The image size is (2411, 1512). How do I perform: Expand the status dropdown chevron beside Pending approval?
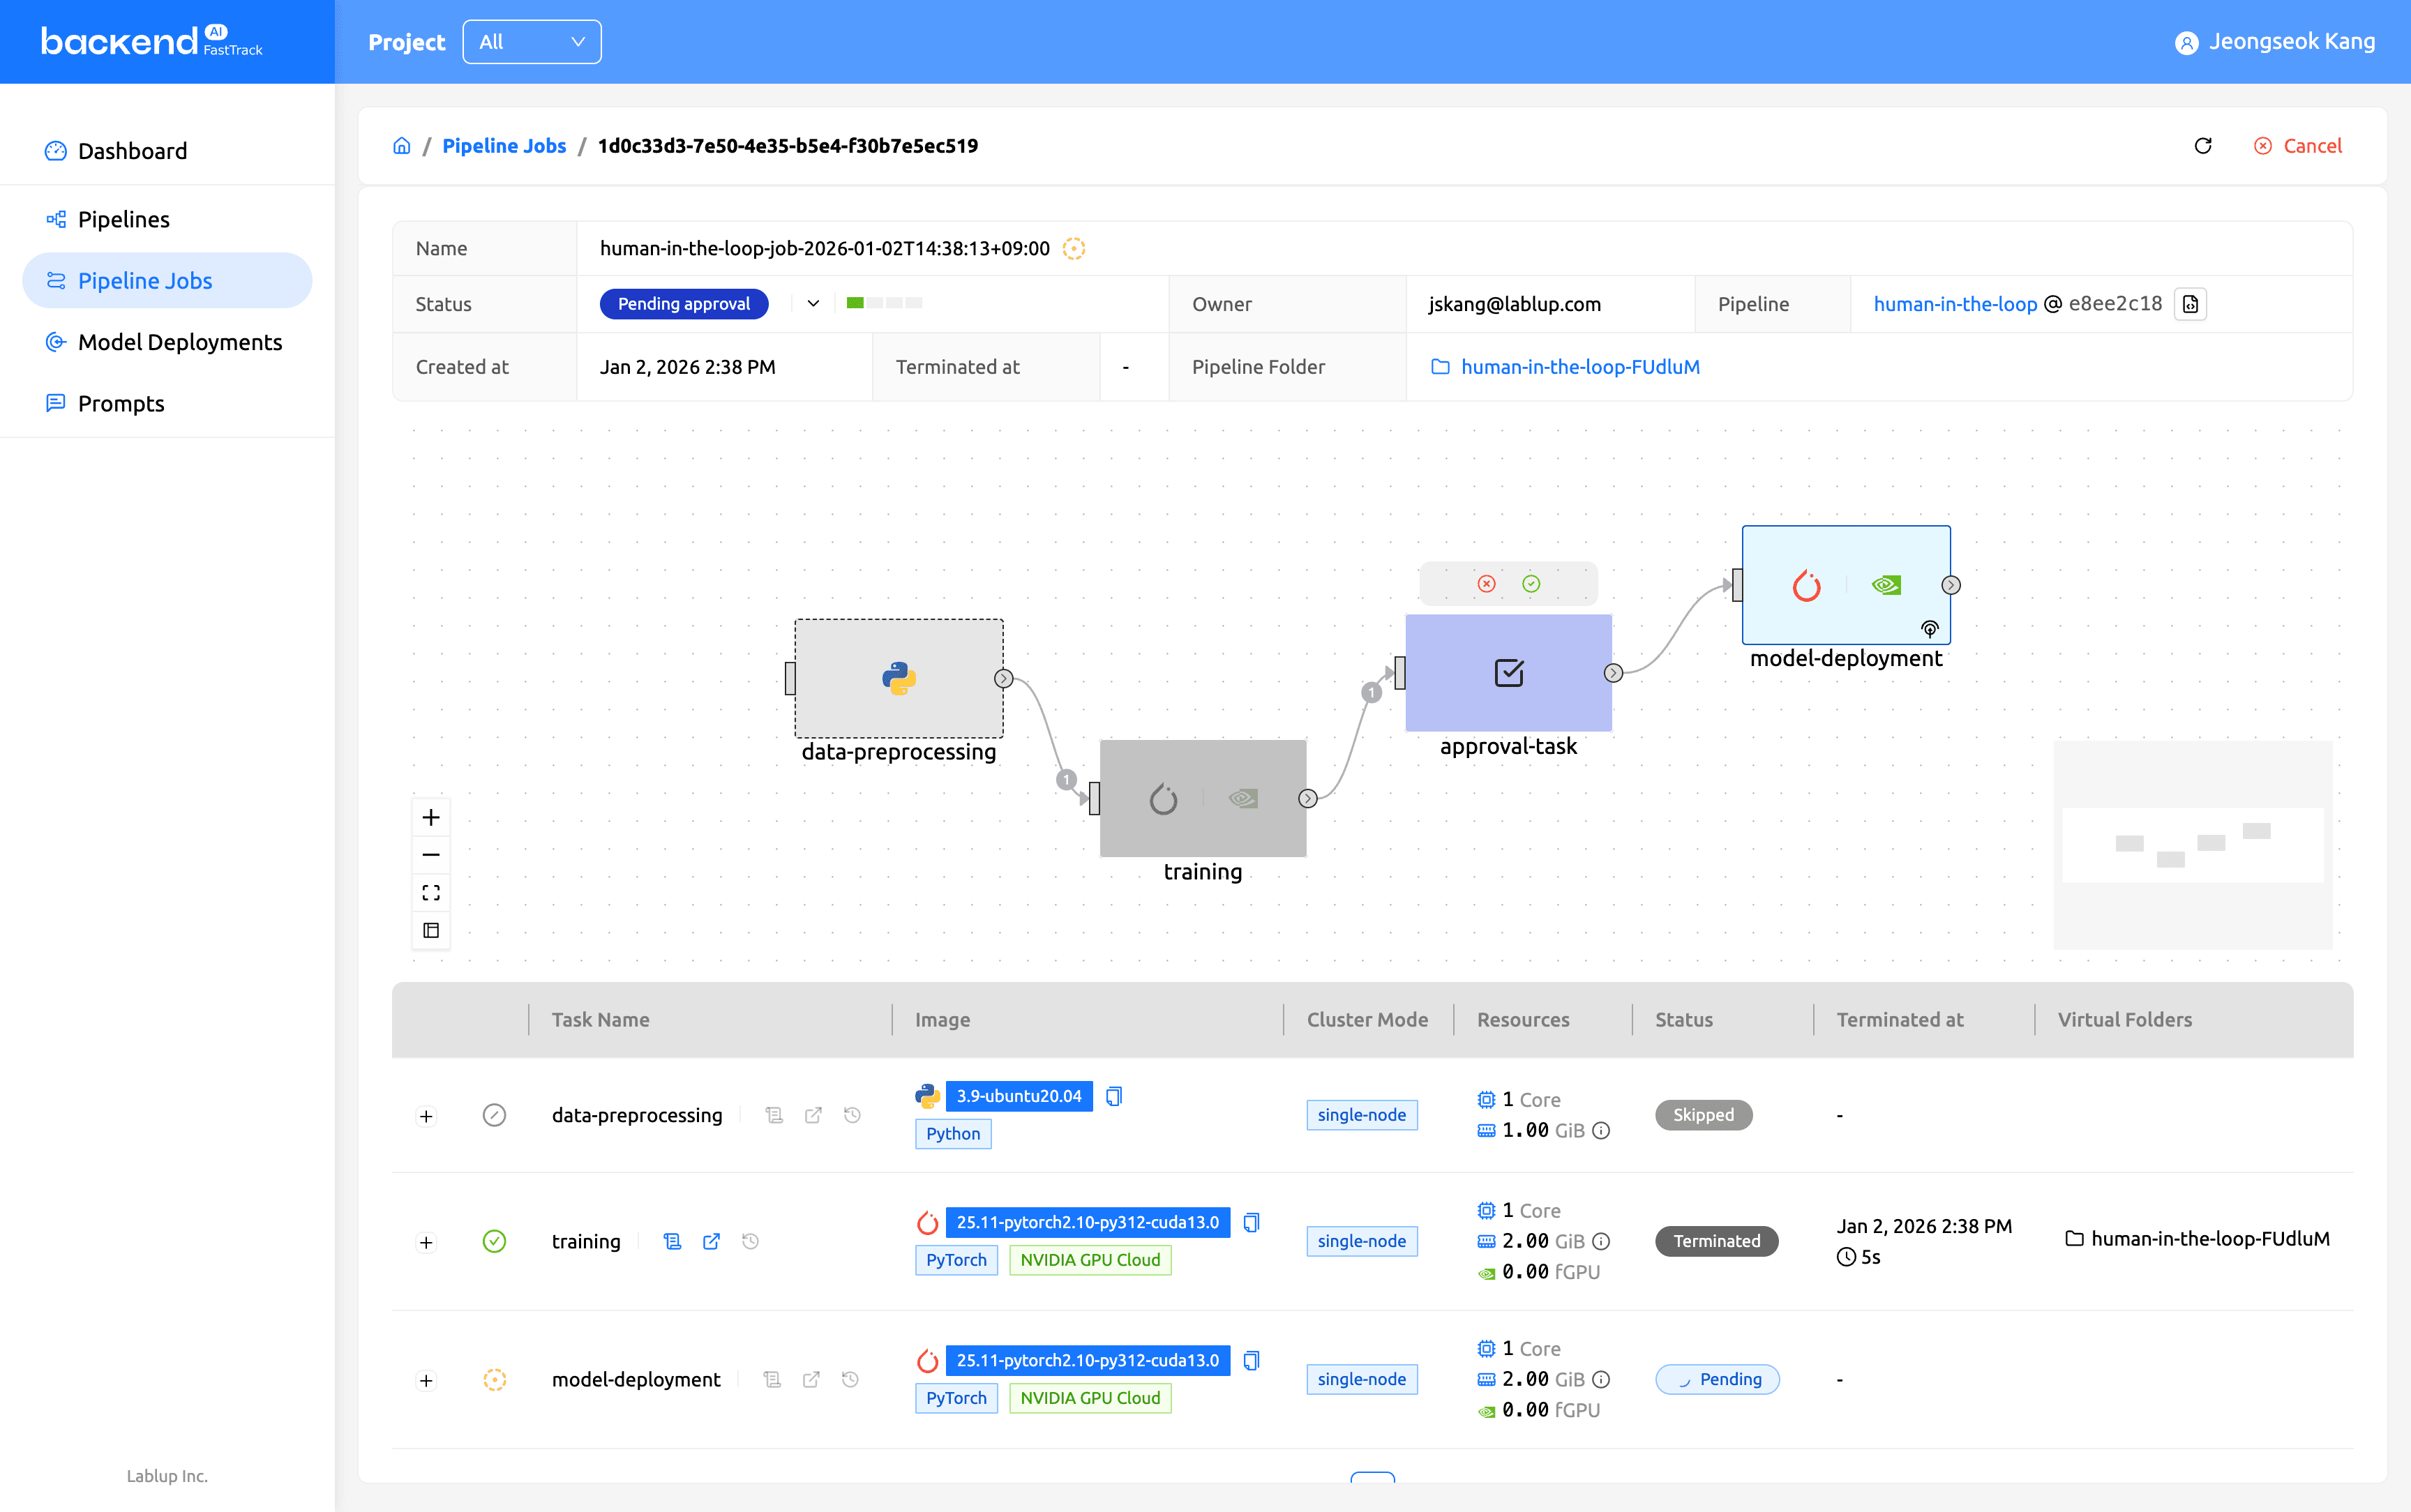(813, 304)
